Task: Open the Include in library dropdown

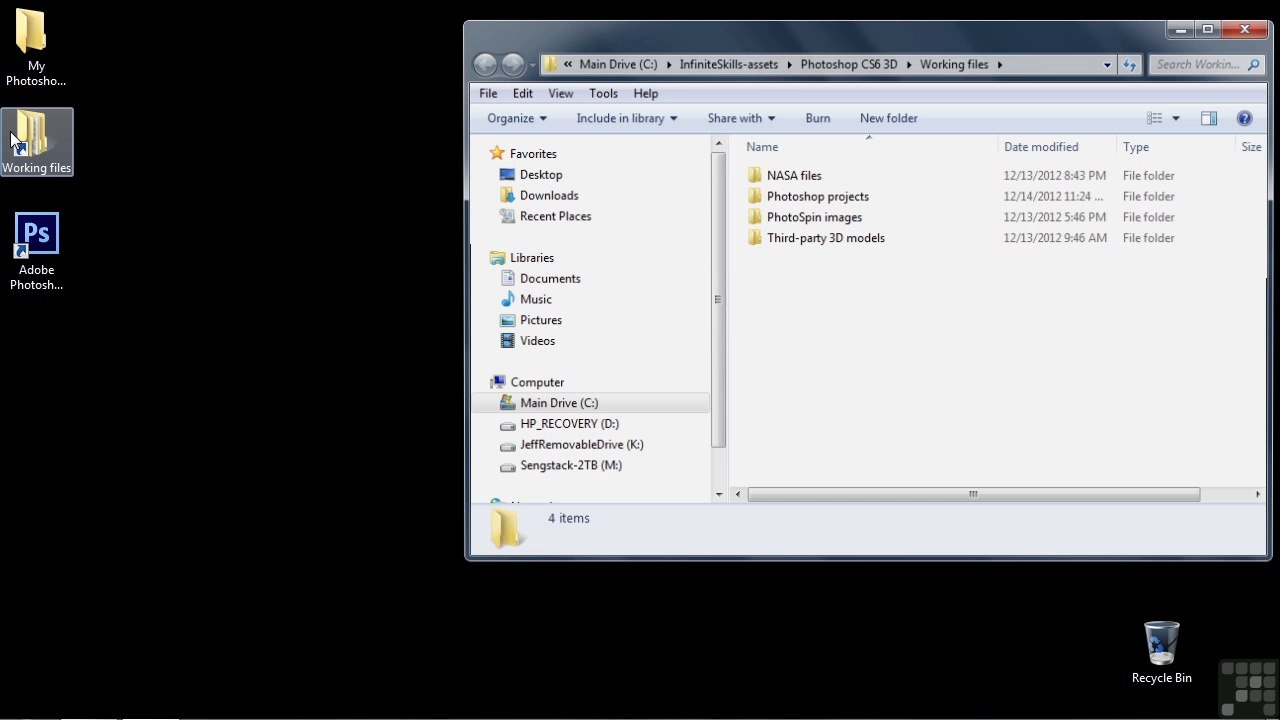Action: coord(627,118)
